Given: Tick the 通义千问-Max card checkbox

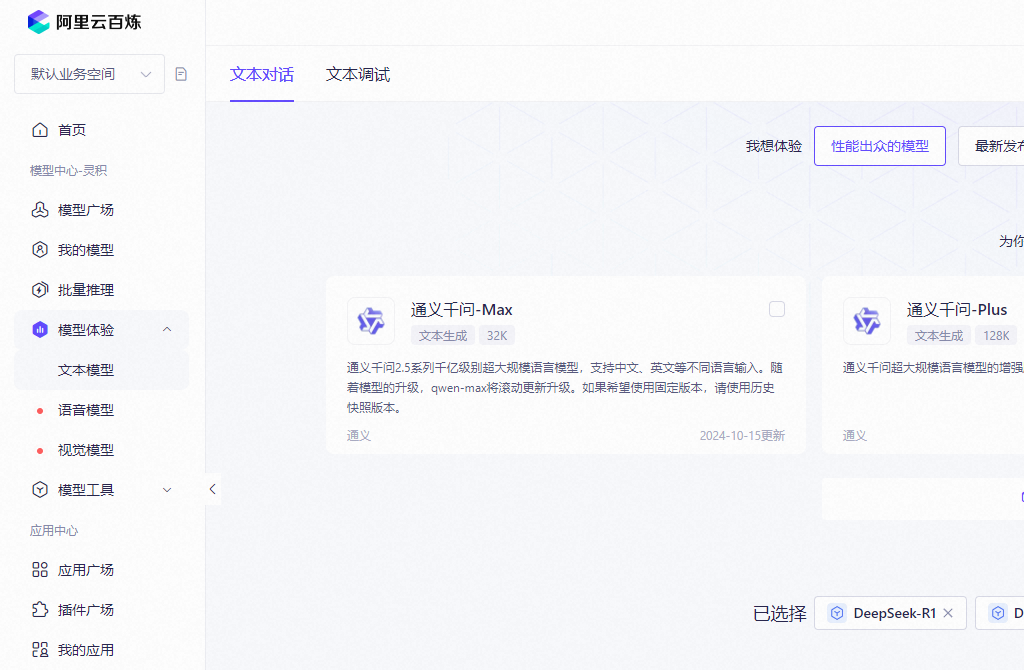Looking at the screenshot, I should (x=776, y=309).
